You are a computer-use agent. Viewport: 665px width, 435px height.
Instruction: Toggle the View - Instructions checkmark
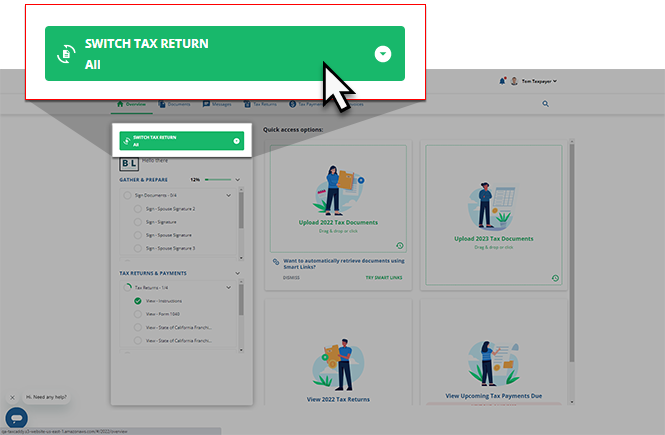pyautogui.click(x=137, y=301)
